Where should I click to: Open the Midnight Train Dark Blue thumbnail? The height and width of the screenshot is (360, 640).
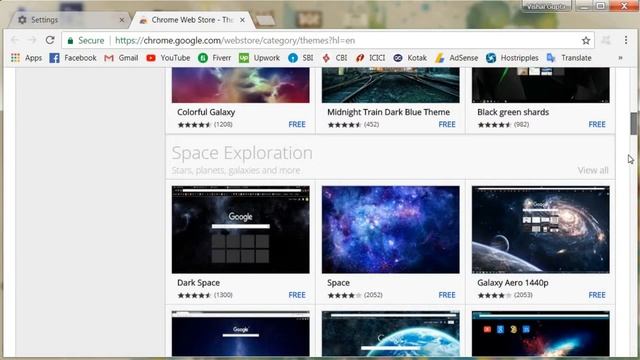[x=391, y=85]
